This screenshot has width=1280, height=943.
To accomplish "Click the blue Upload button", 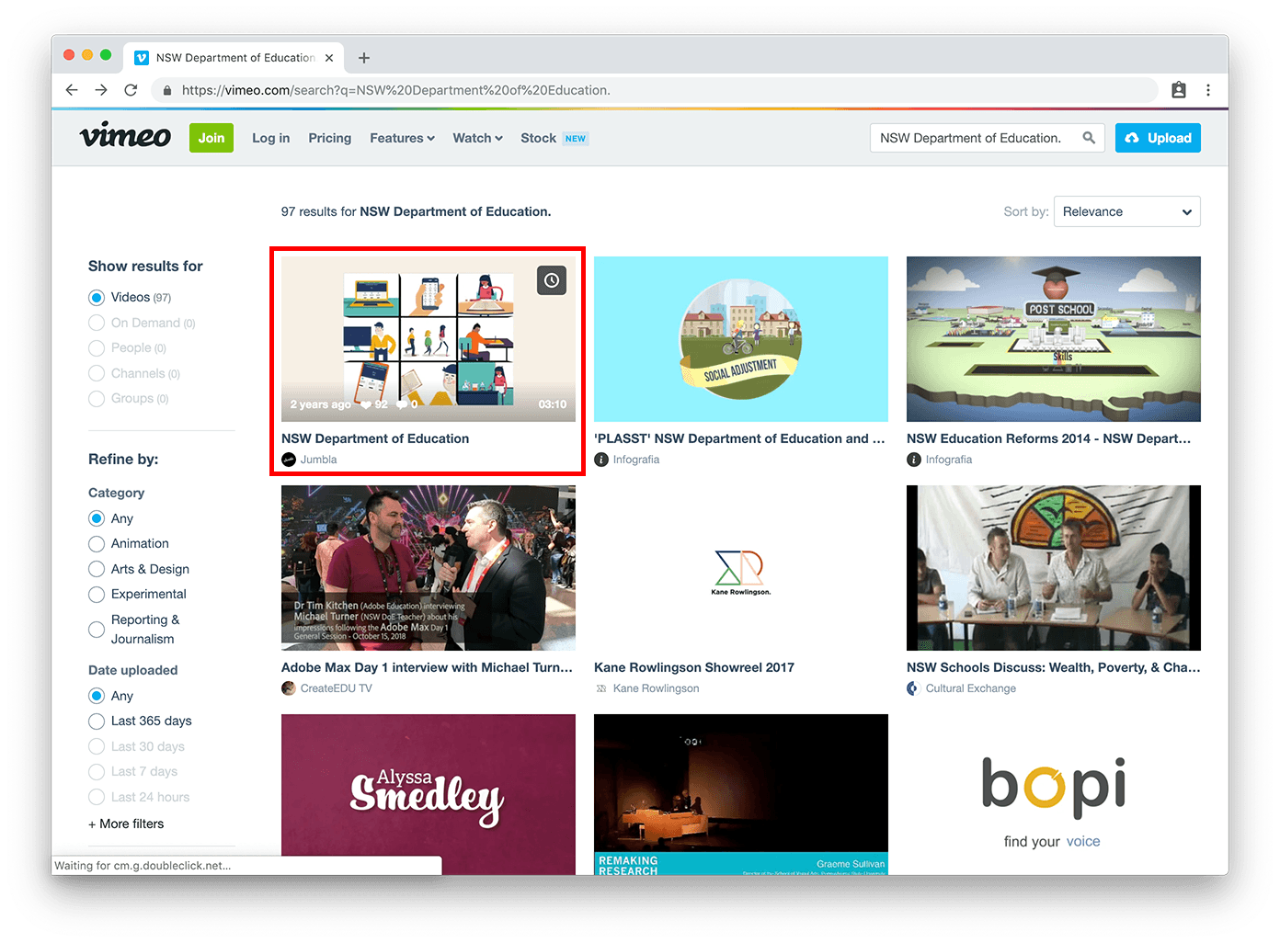I will pos(1158,138).
